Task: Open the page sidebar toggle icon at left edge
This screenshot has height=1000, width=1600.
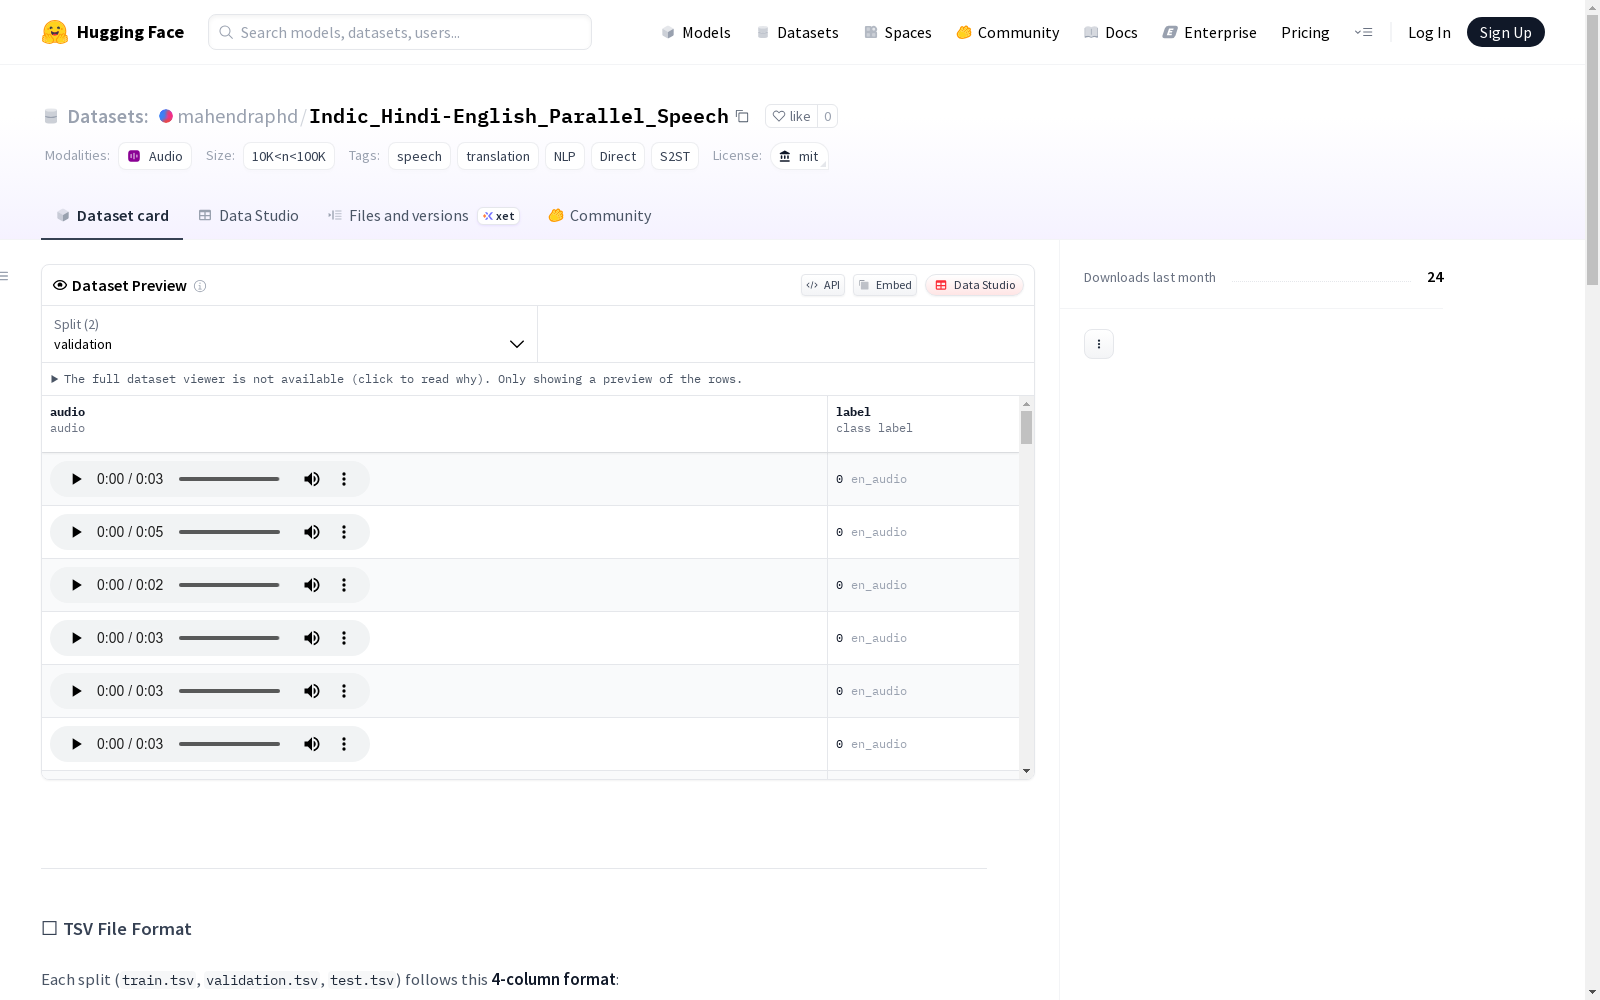Action: [5, 276]
